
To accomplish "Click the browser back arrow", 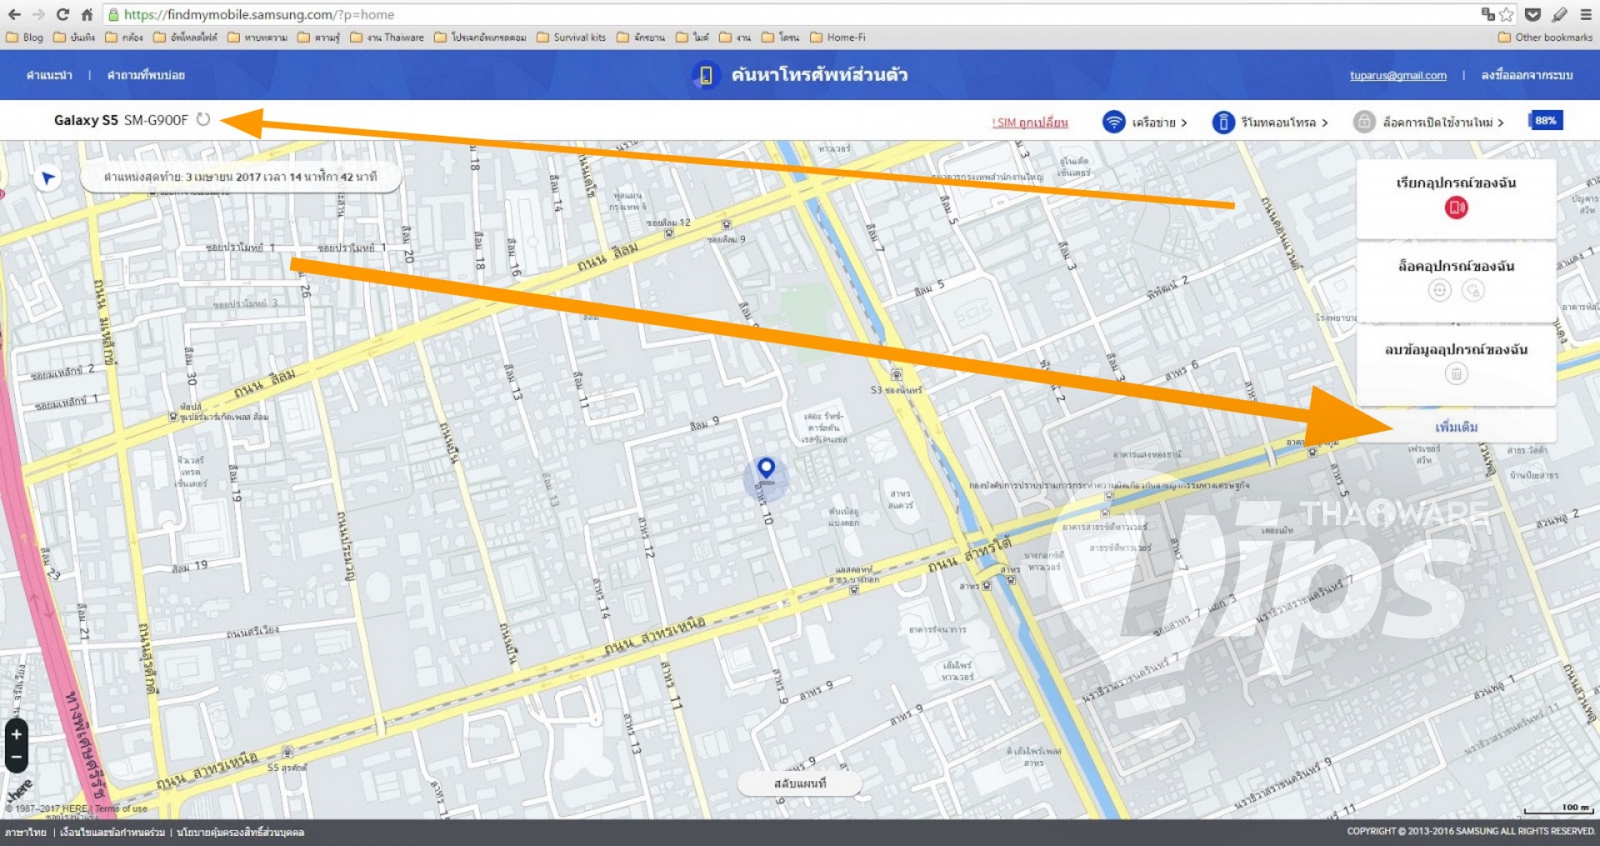I will 14,14.
